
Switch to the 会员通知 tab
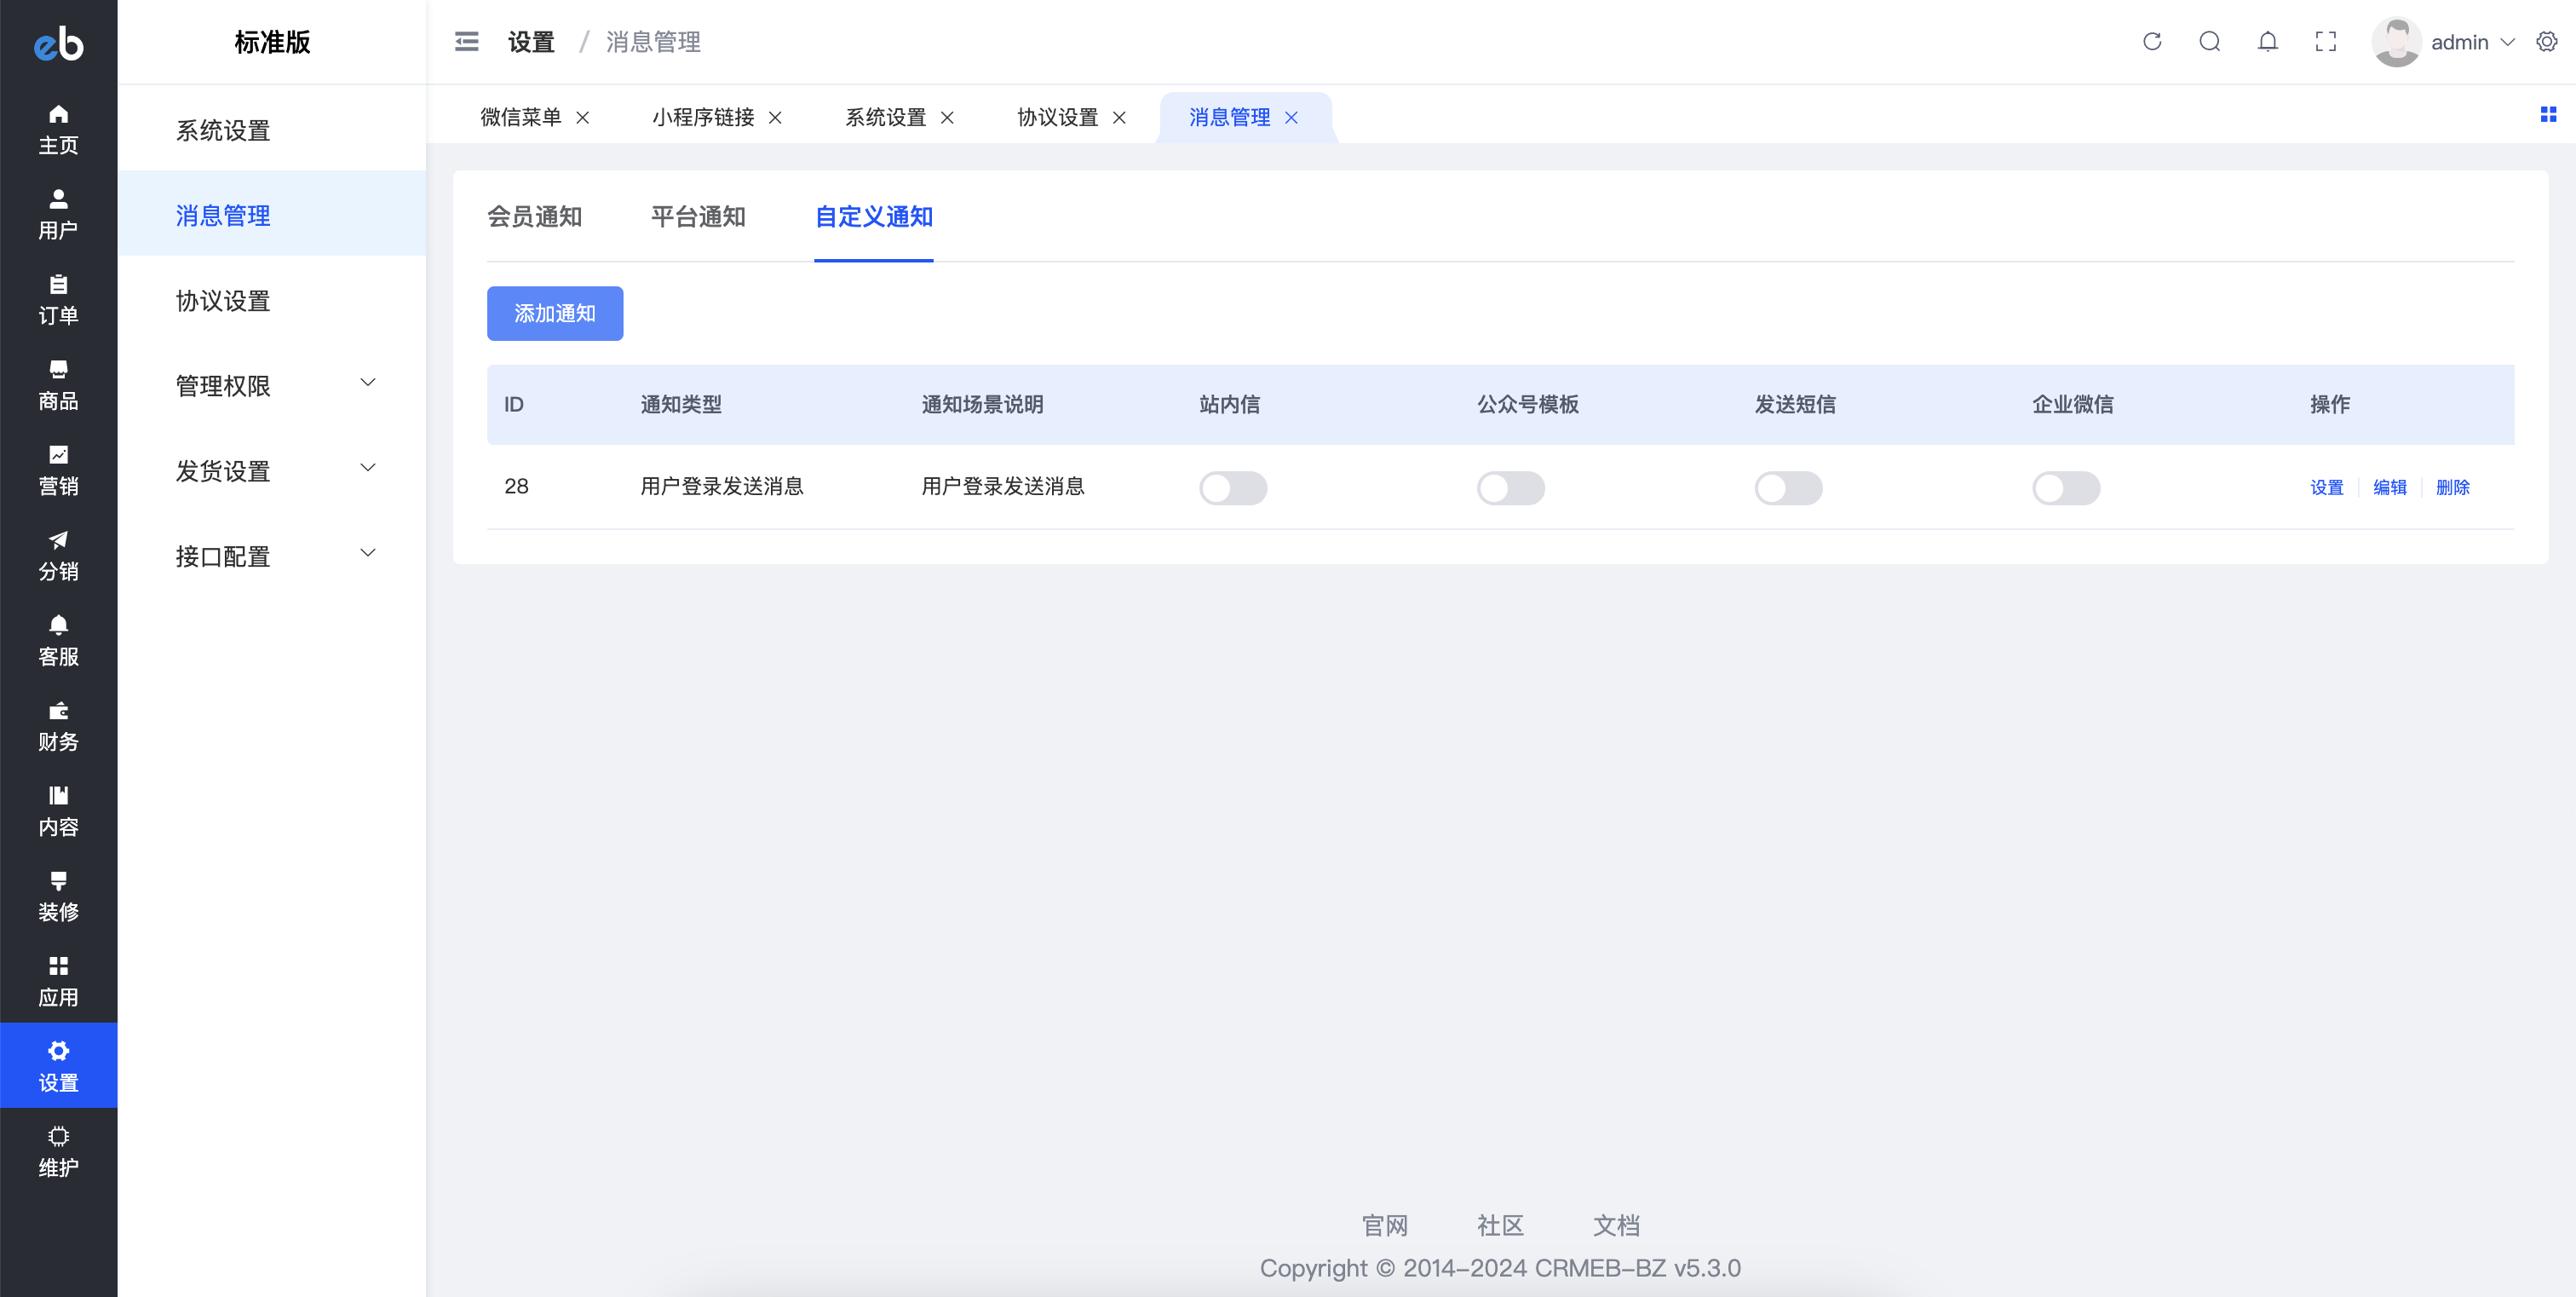pos(534,217)
